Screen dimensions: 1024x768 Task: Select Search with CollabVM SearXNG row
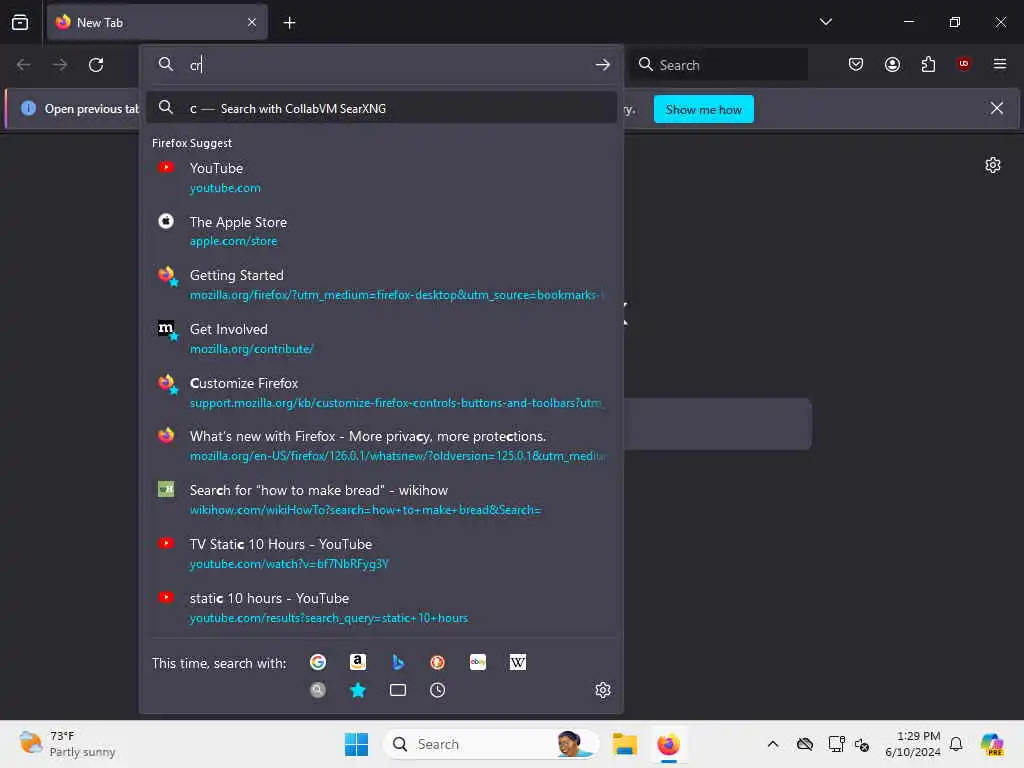click(381, 108)
